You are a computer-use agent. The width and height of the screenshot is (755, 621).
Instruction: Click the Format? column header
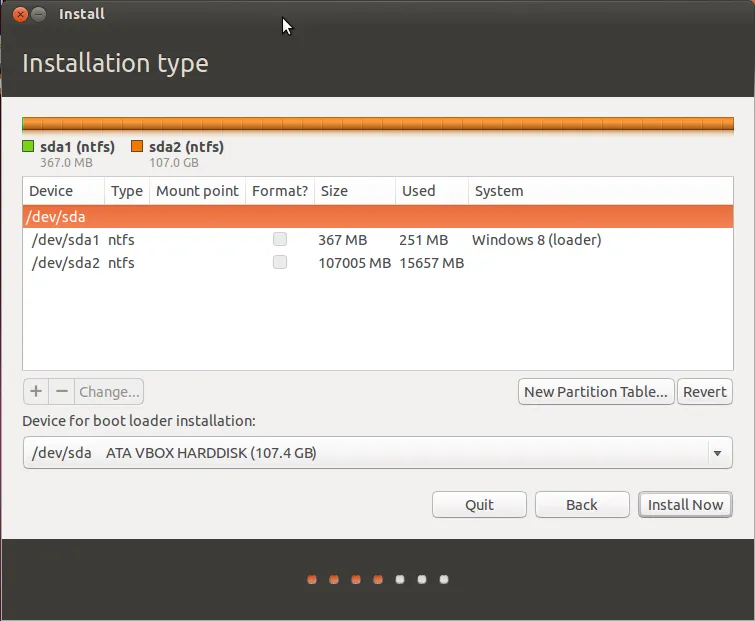click(280, 191)
